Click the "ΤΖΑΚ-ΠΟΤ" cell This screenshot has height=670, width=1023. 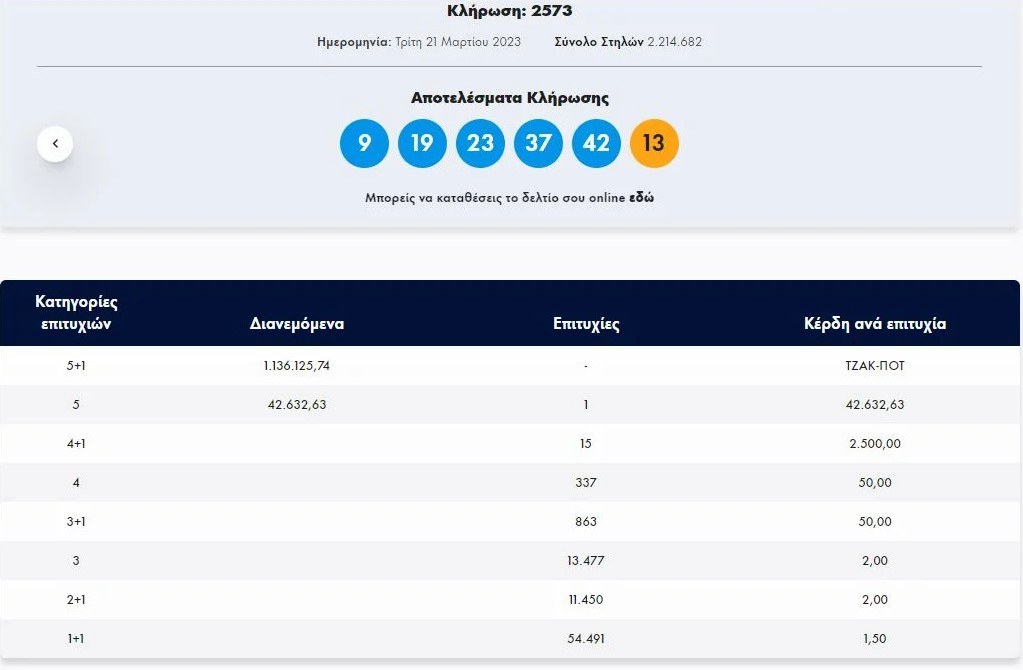[x=875, y=365]
